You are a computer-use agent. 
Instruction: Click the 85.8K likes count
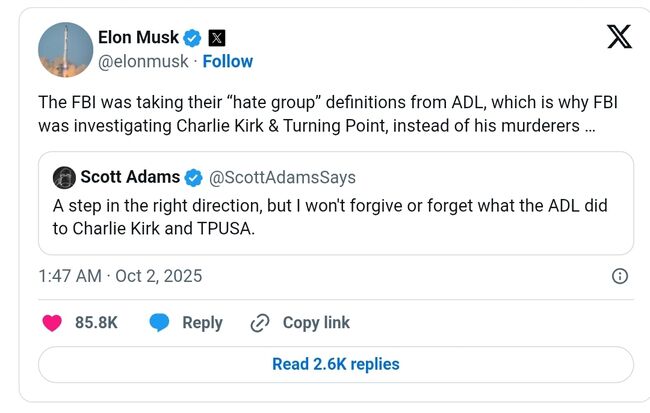pos(97,323)
